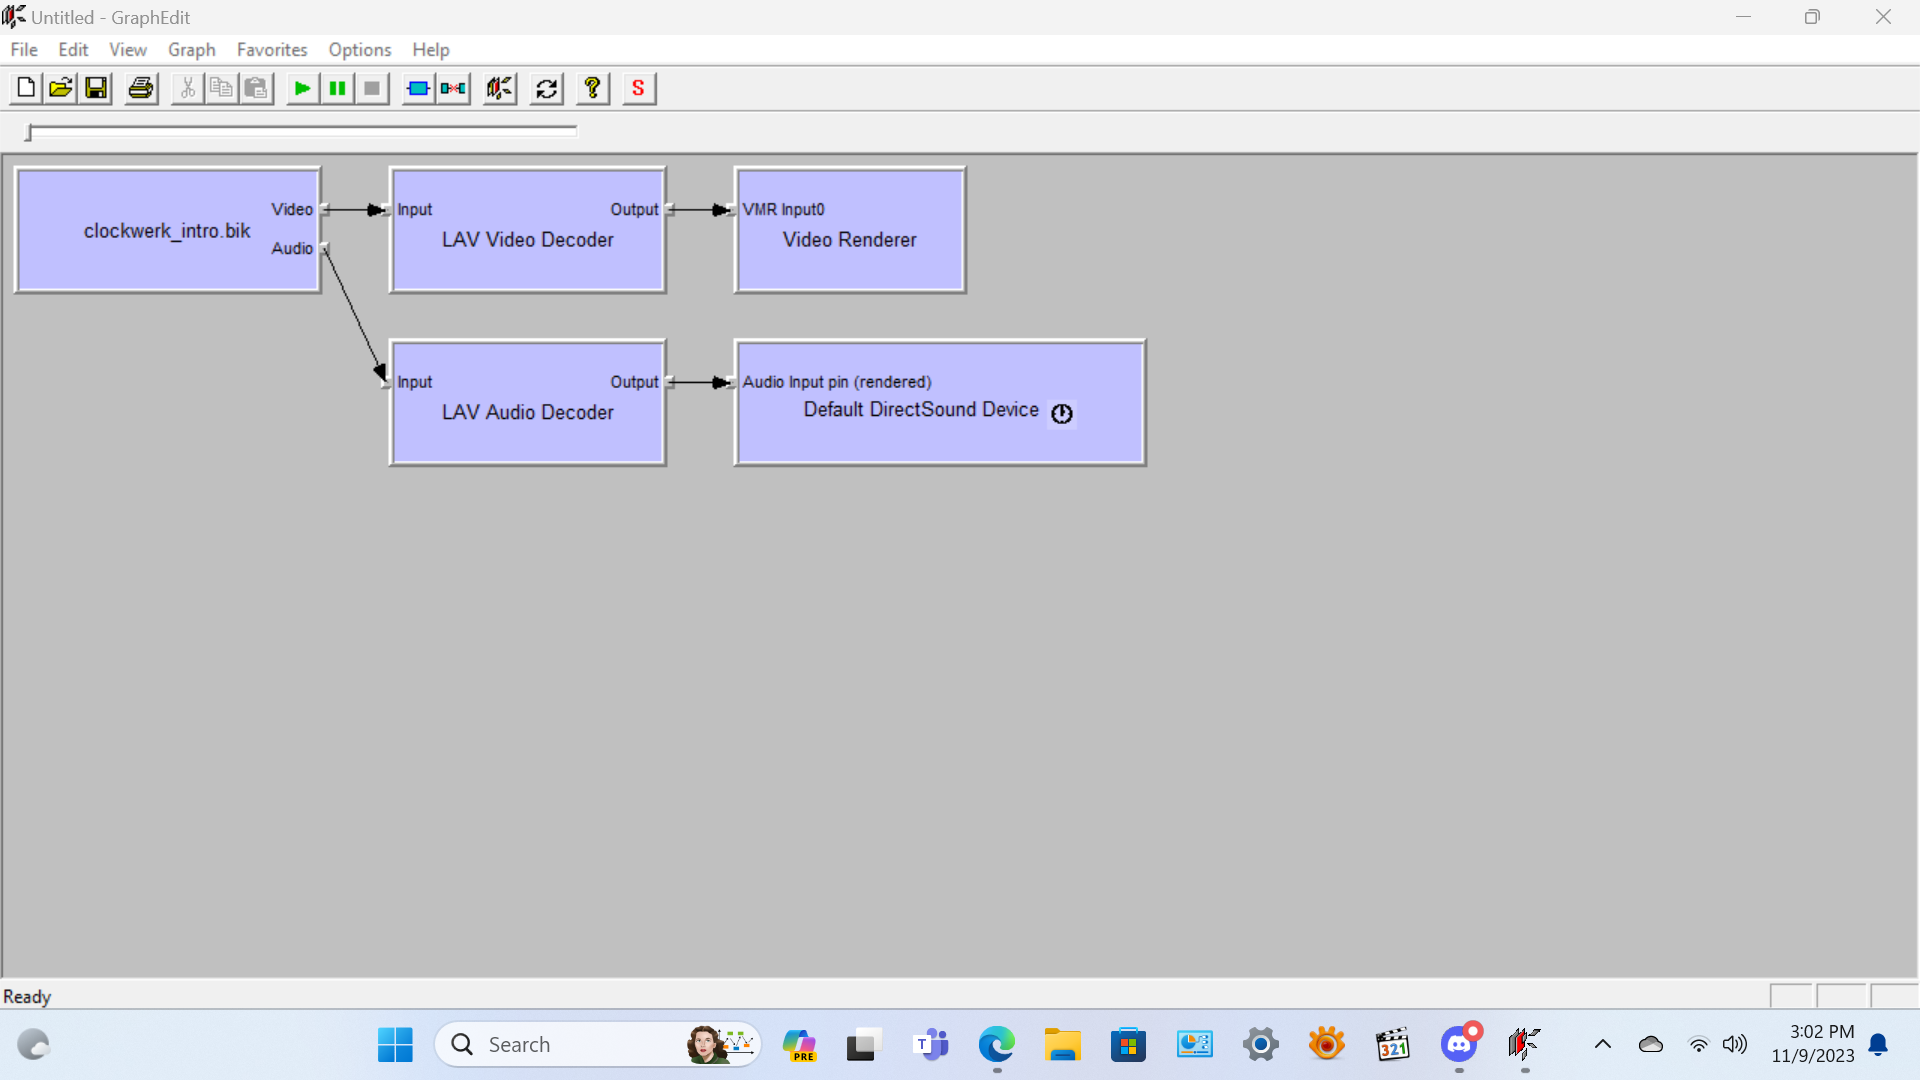This screenshot has width=1920, height=1080.
Task: Open the Graph menu
Action: tap(191, 50)
